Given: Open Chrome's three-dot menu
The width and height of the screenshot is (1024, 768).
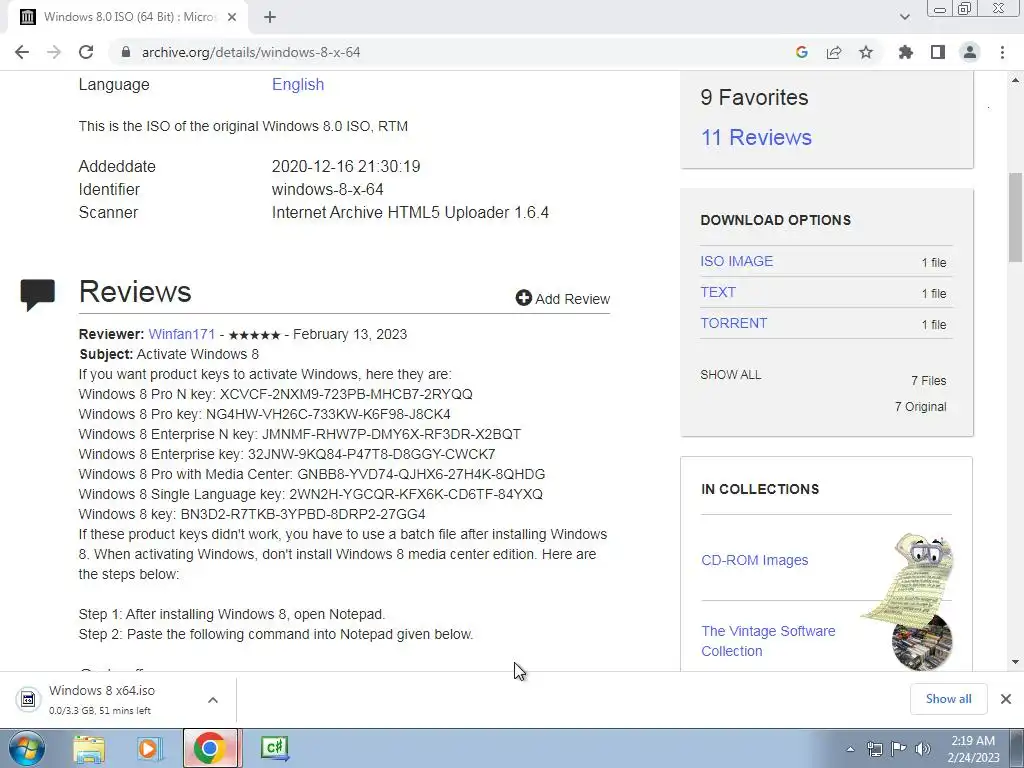Looking at the screenshot, I should [1002, 52].
